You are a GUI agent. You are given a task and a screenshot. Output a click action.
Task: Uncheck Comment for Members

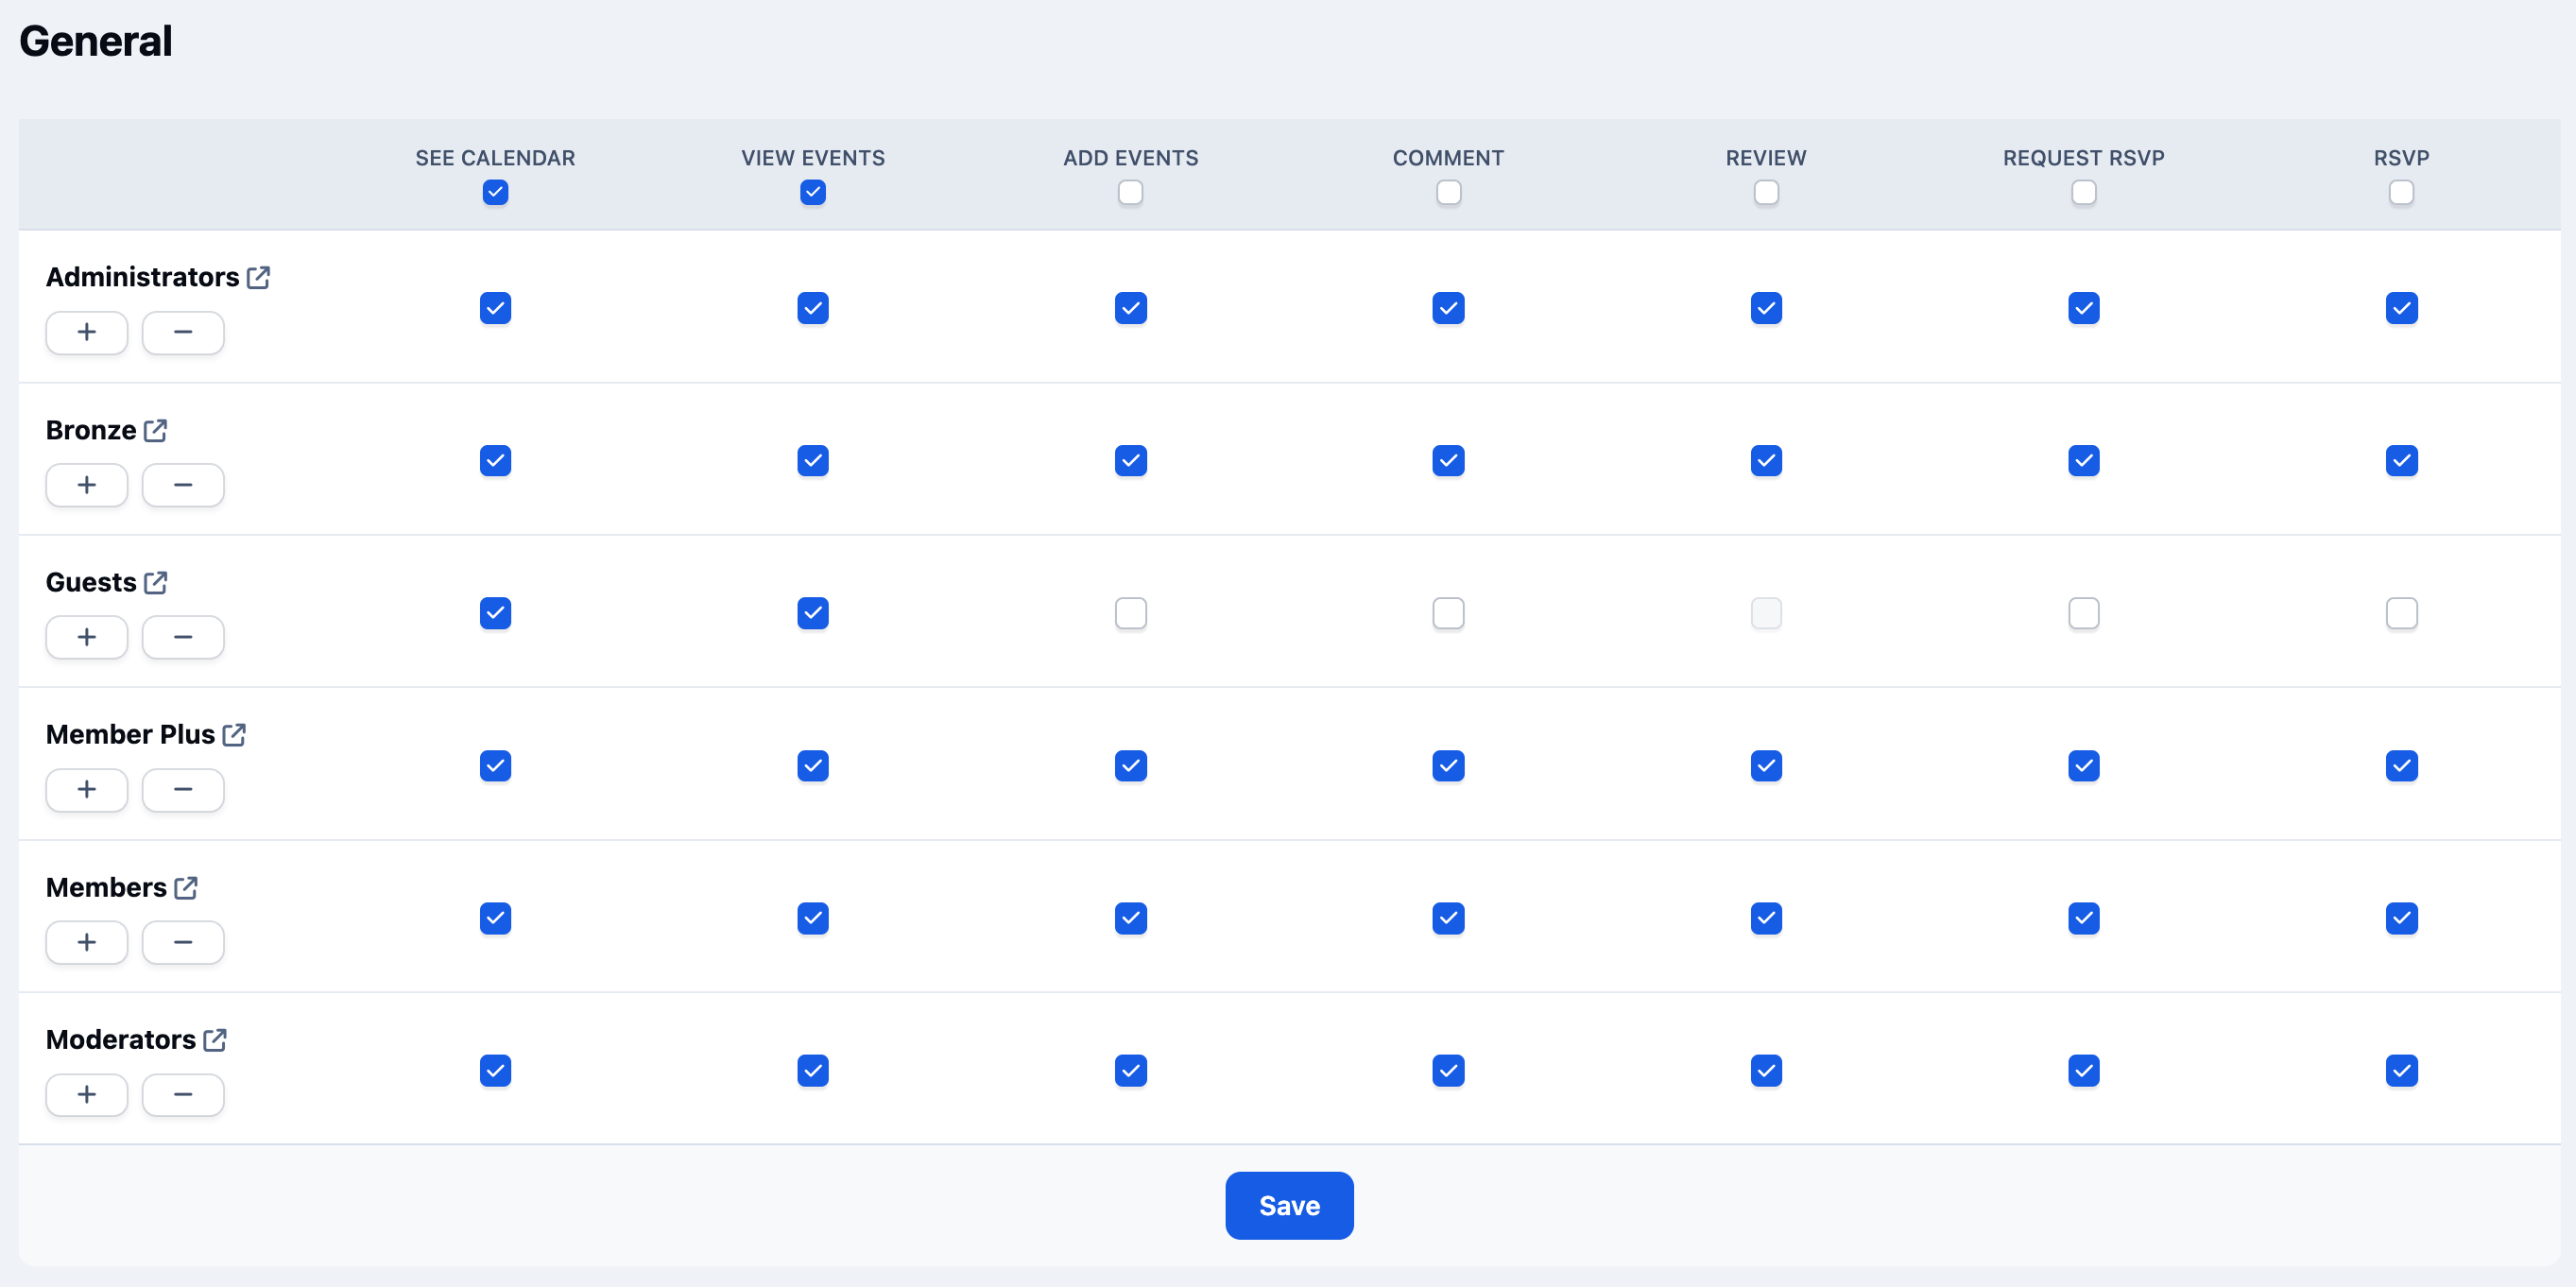click(1448, 918)
